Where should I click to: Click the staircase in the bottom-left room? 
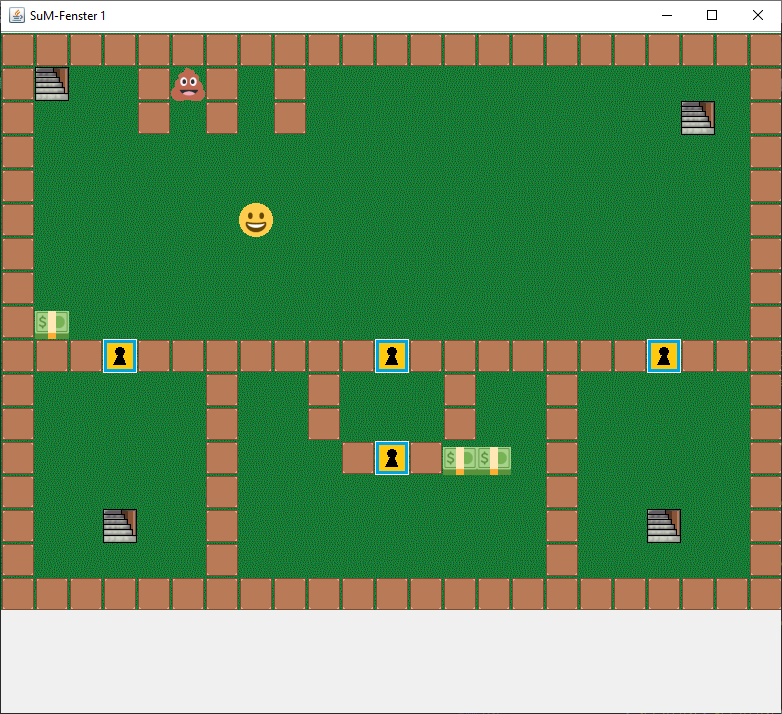120,526
